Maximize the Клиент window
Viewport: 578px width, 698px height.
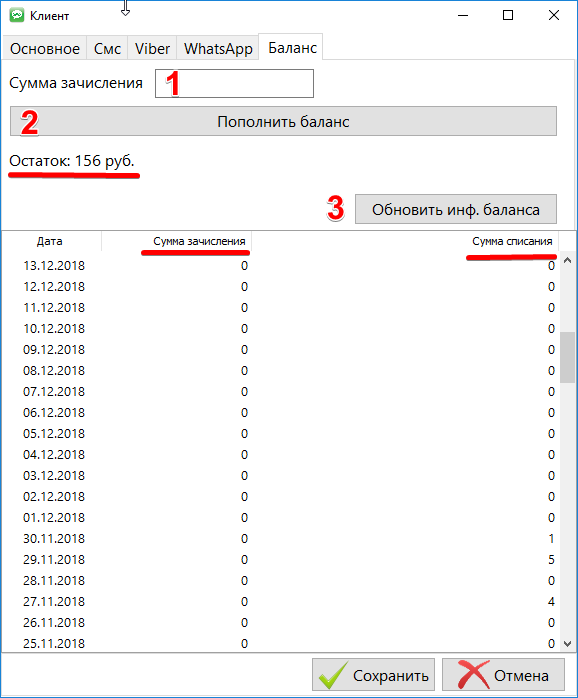[x=508, y=15]
